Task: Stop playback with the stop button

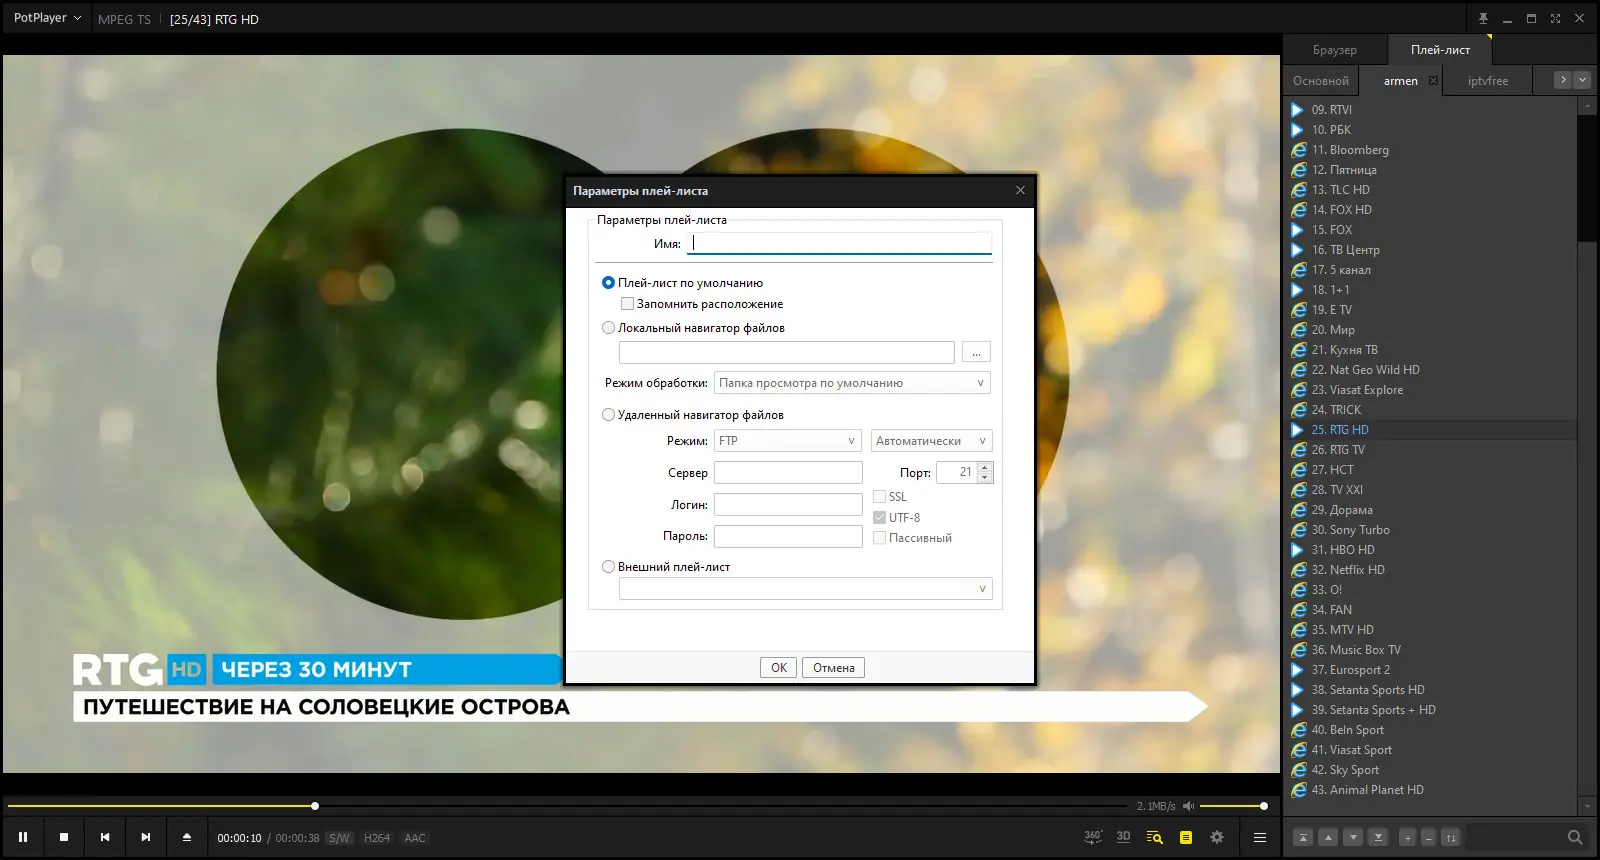Action: click(x=64, y=837)
